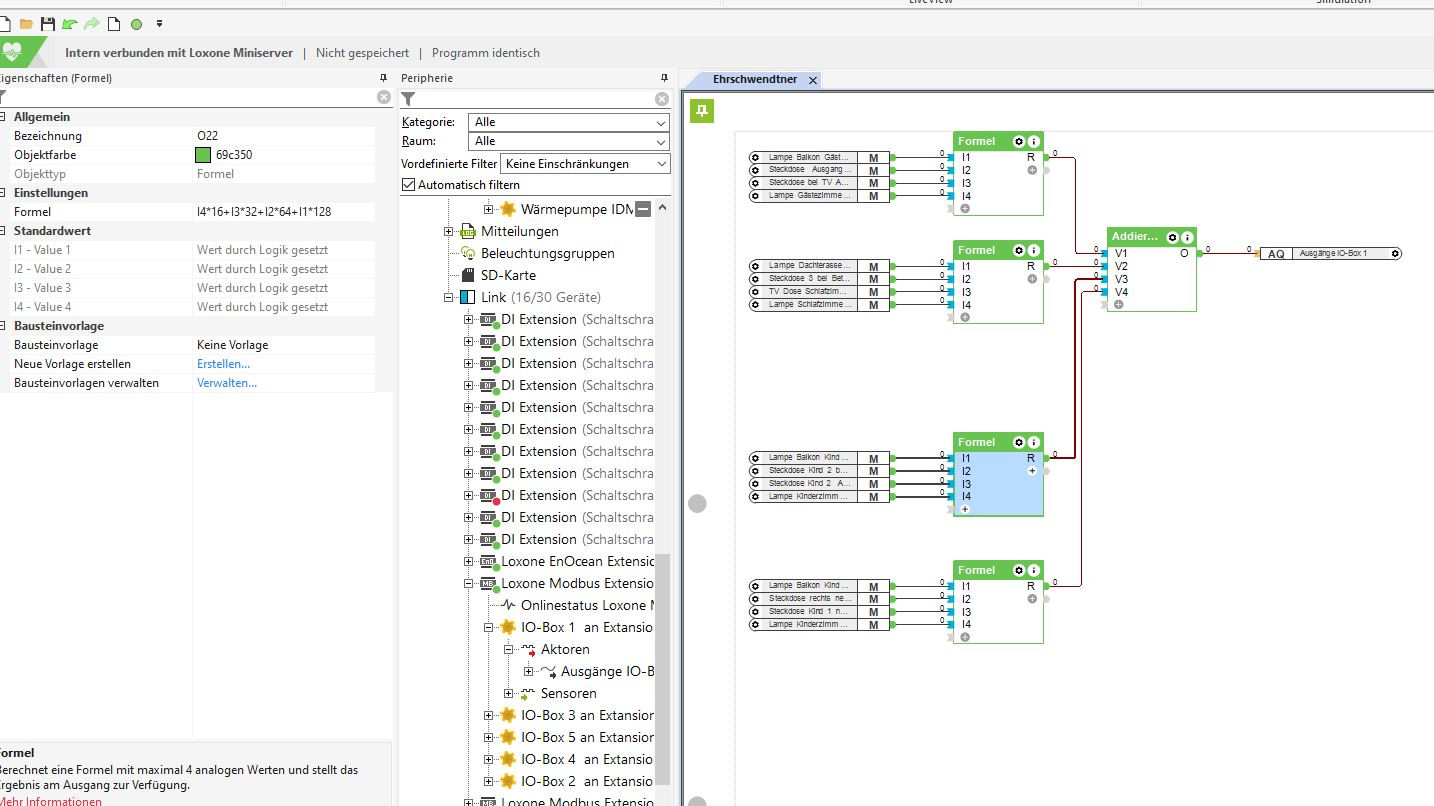Toggle the Automatisch filtern checkbox
This screenshot has width=1434, height=806.
tap(408, 184)
